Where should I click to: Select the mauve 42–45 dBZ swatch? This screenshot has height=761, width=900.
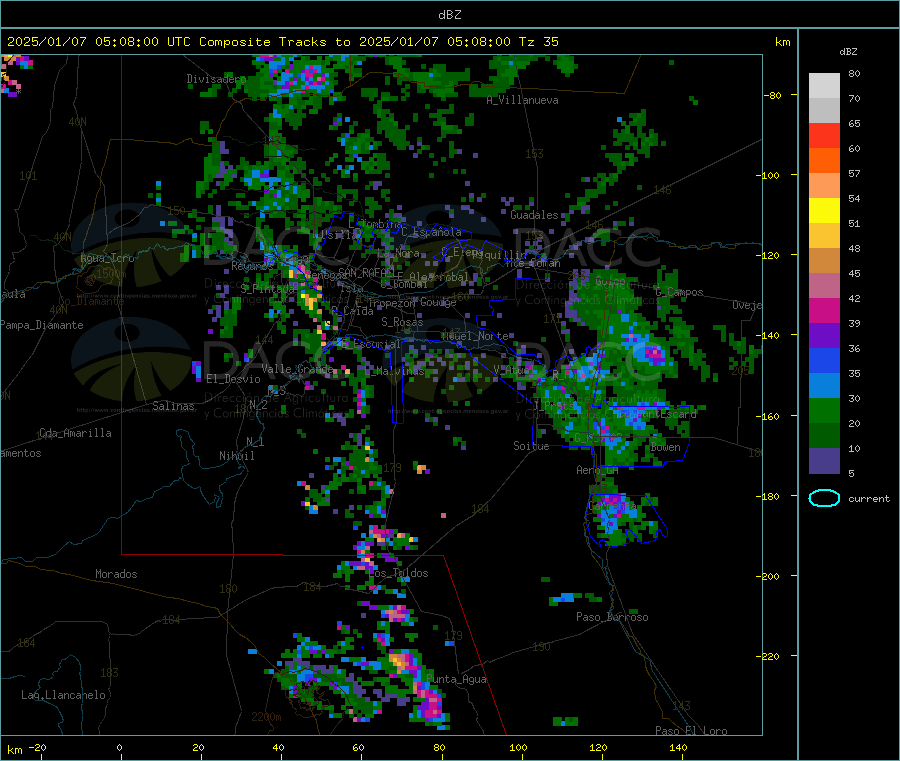pos(824,285)
